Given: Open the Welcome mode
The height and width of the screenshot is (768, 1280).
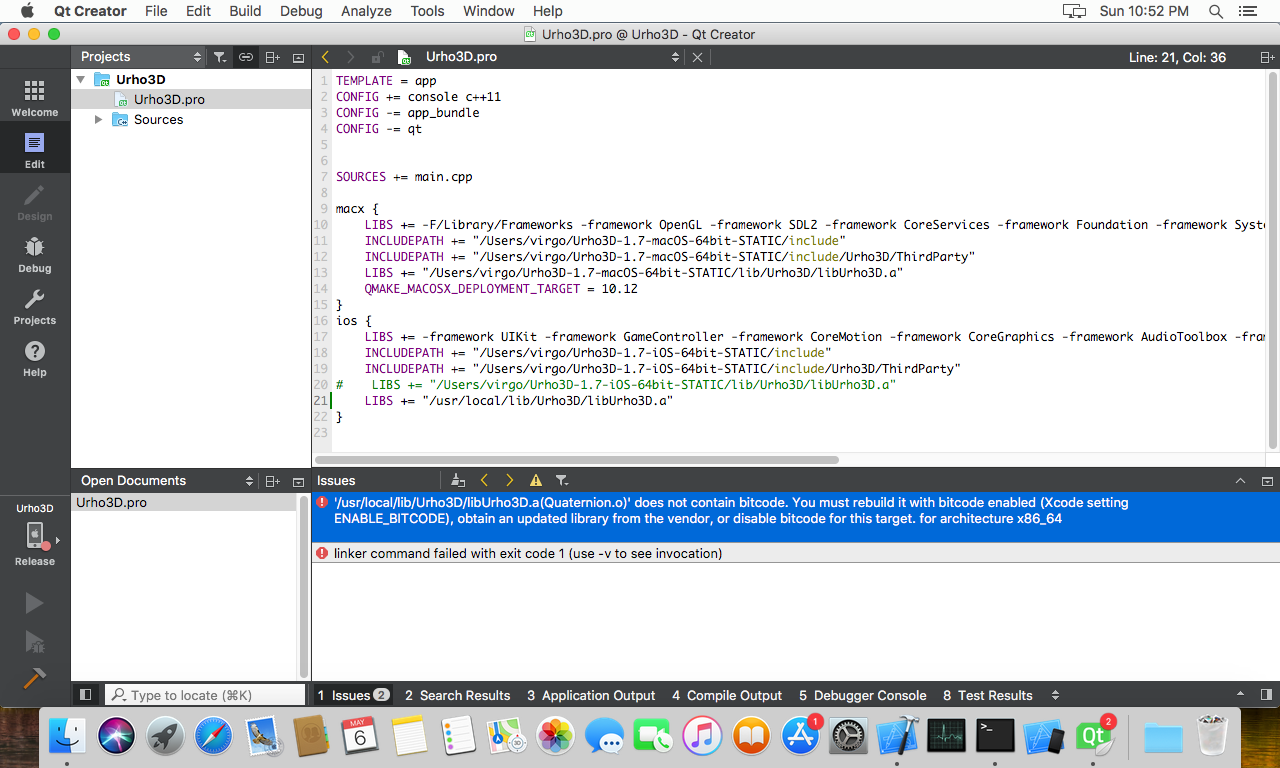Looking at the screenshot, I should click(35, 98).
